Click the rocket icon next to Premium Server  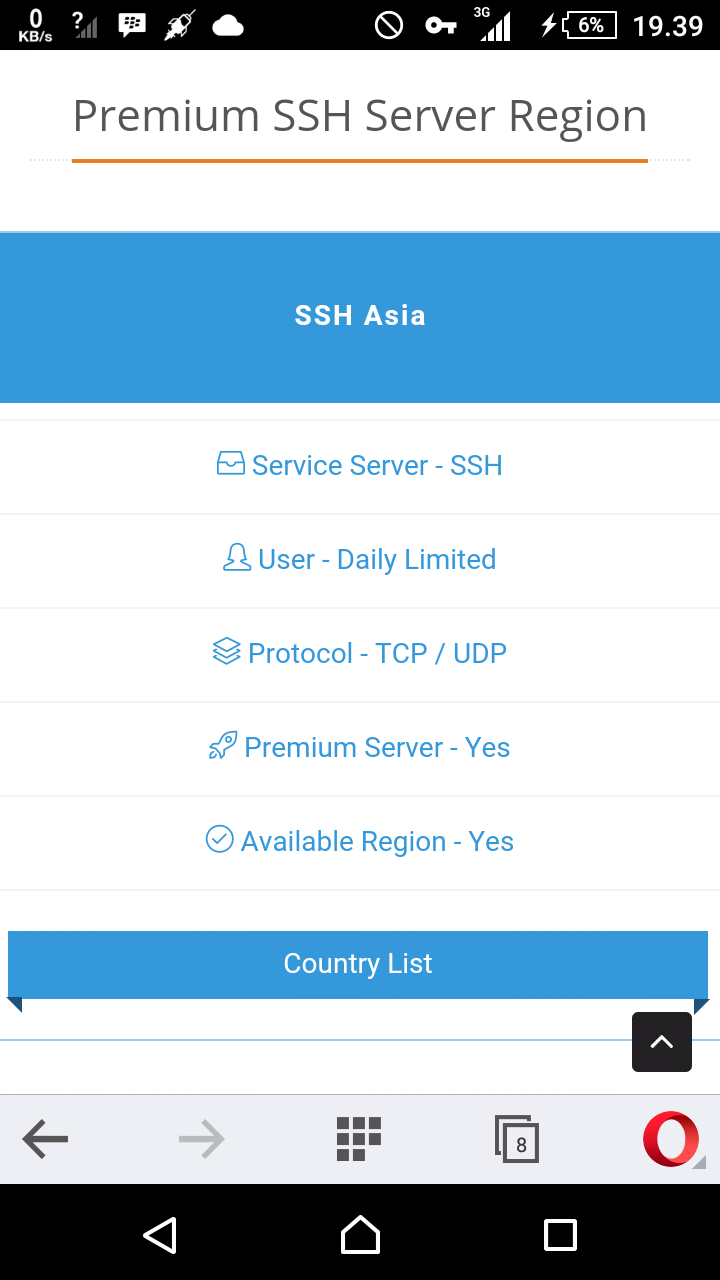222,745
